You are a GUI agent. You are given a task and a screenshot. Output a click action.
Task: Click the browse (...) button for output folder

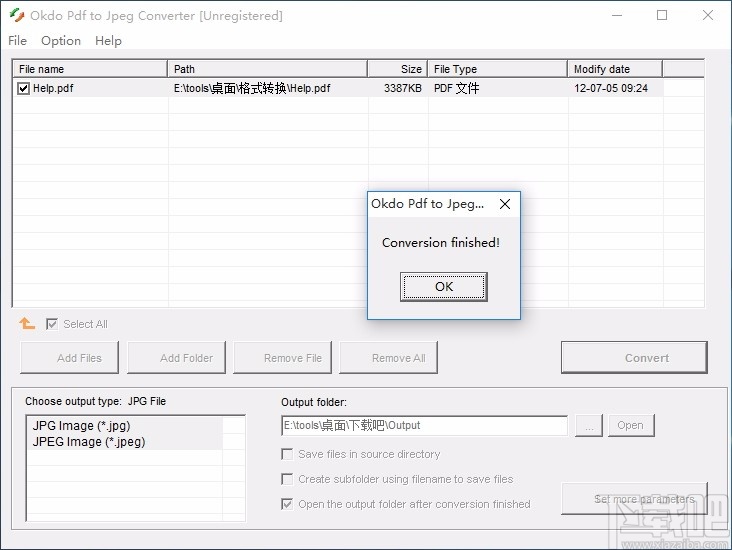[589, 425]
